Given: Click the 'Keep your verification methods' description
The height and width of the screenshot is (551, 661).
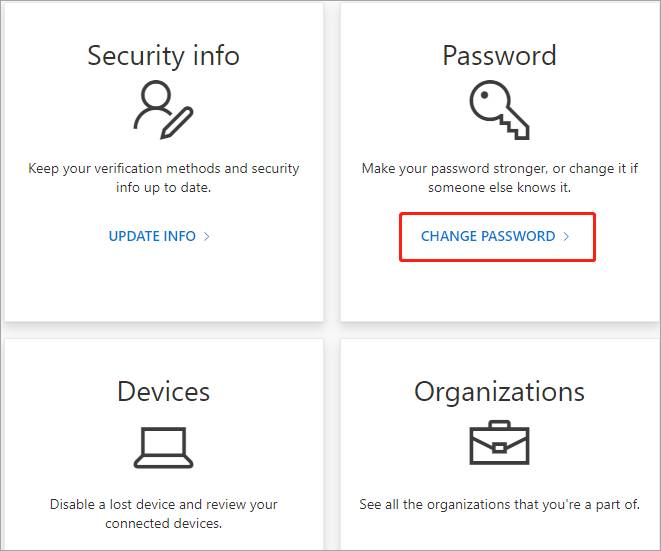Looking at the screenshot, I should pyautogui.click(x=164, y=177).
